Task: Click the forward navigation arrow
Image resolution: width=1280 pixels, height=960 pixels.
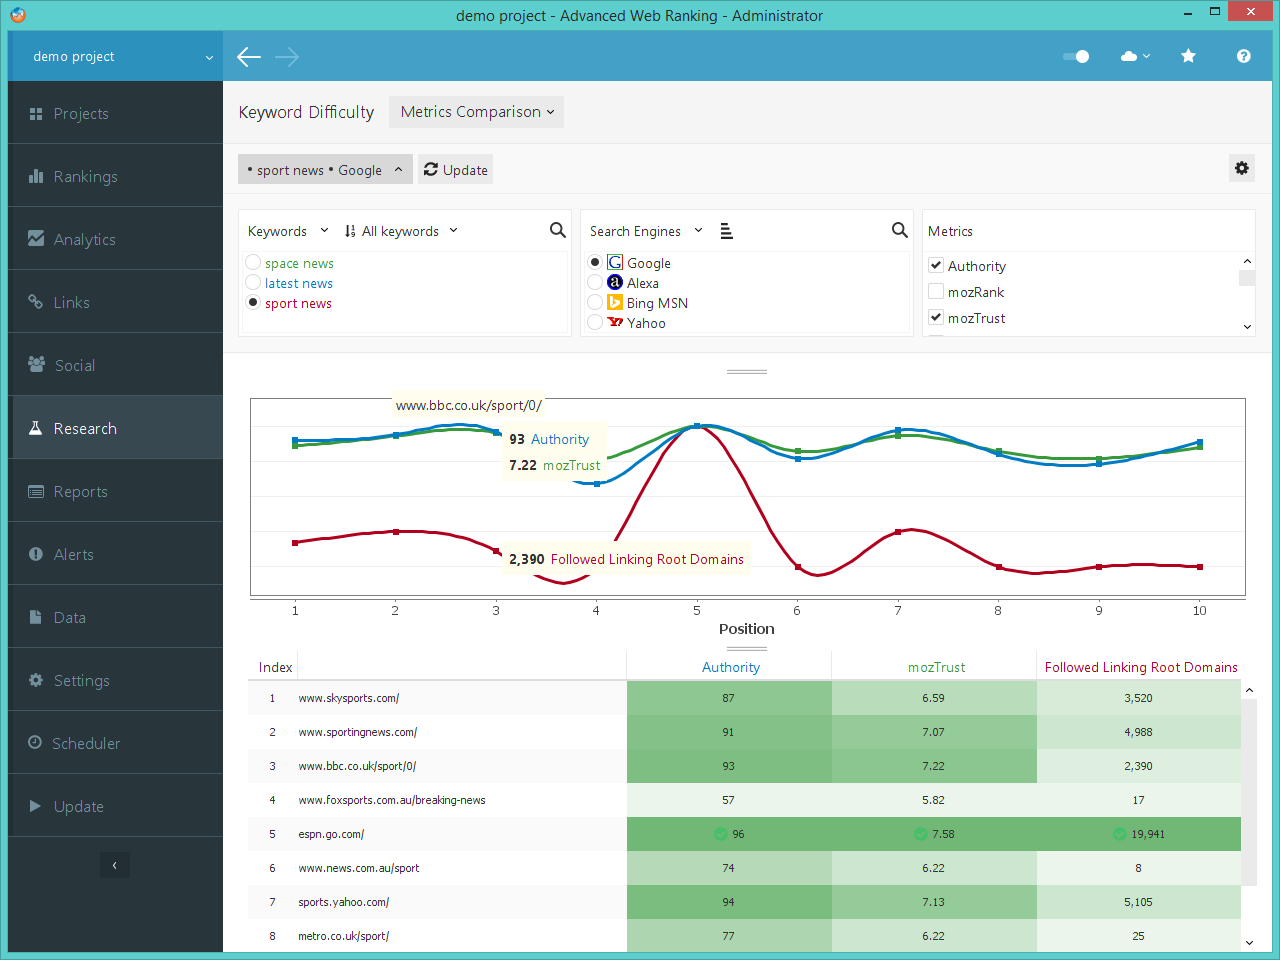Action: [287, 57]
